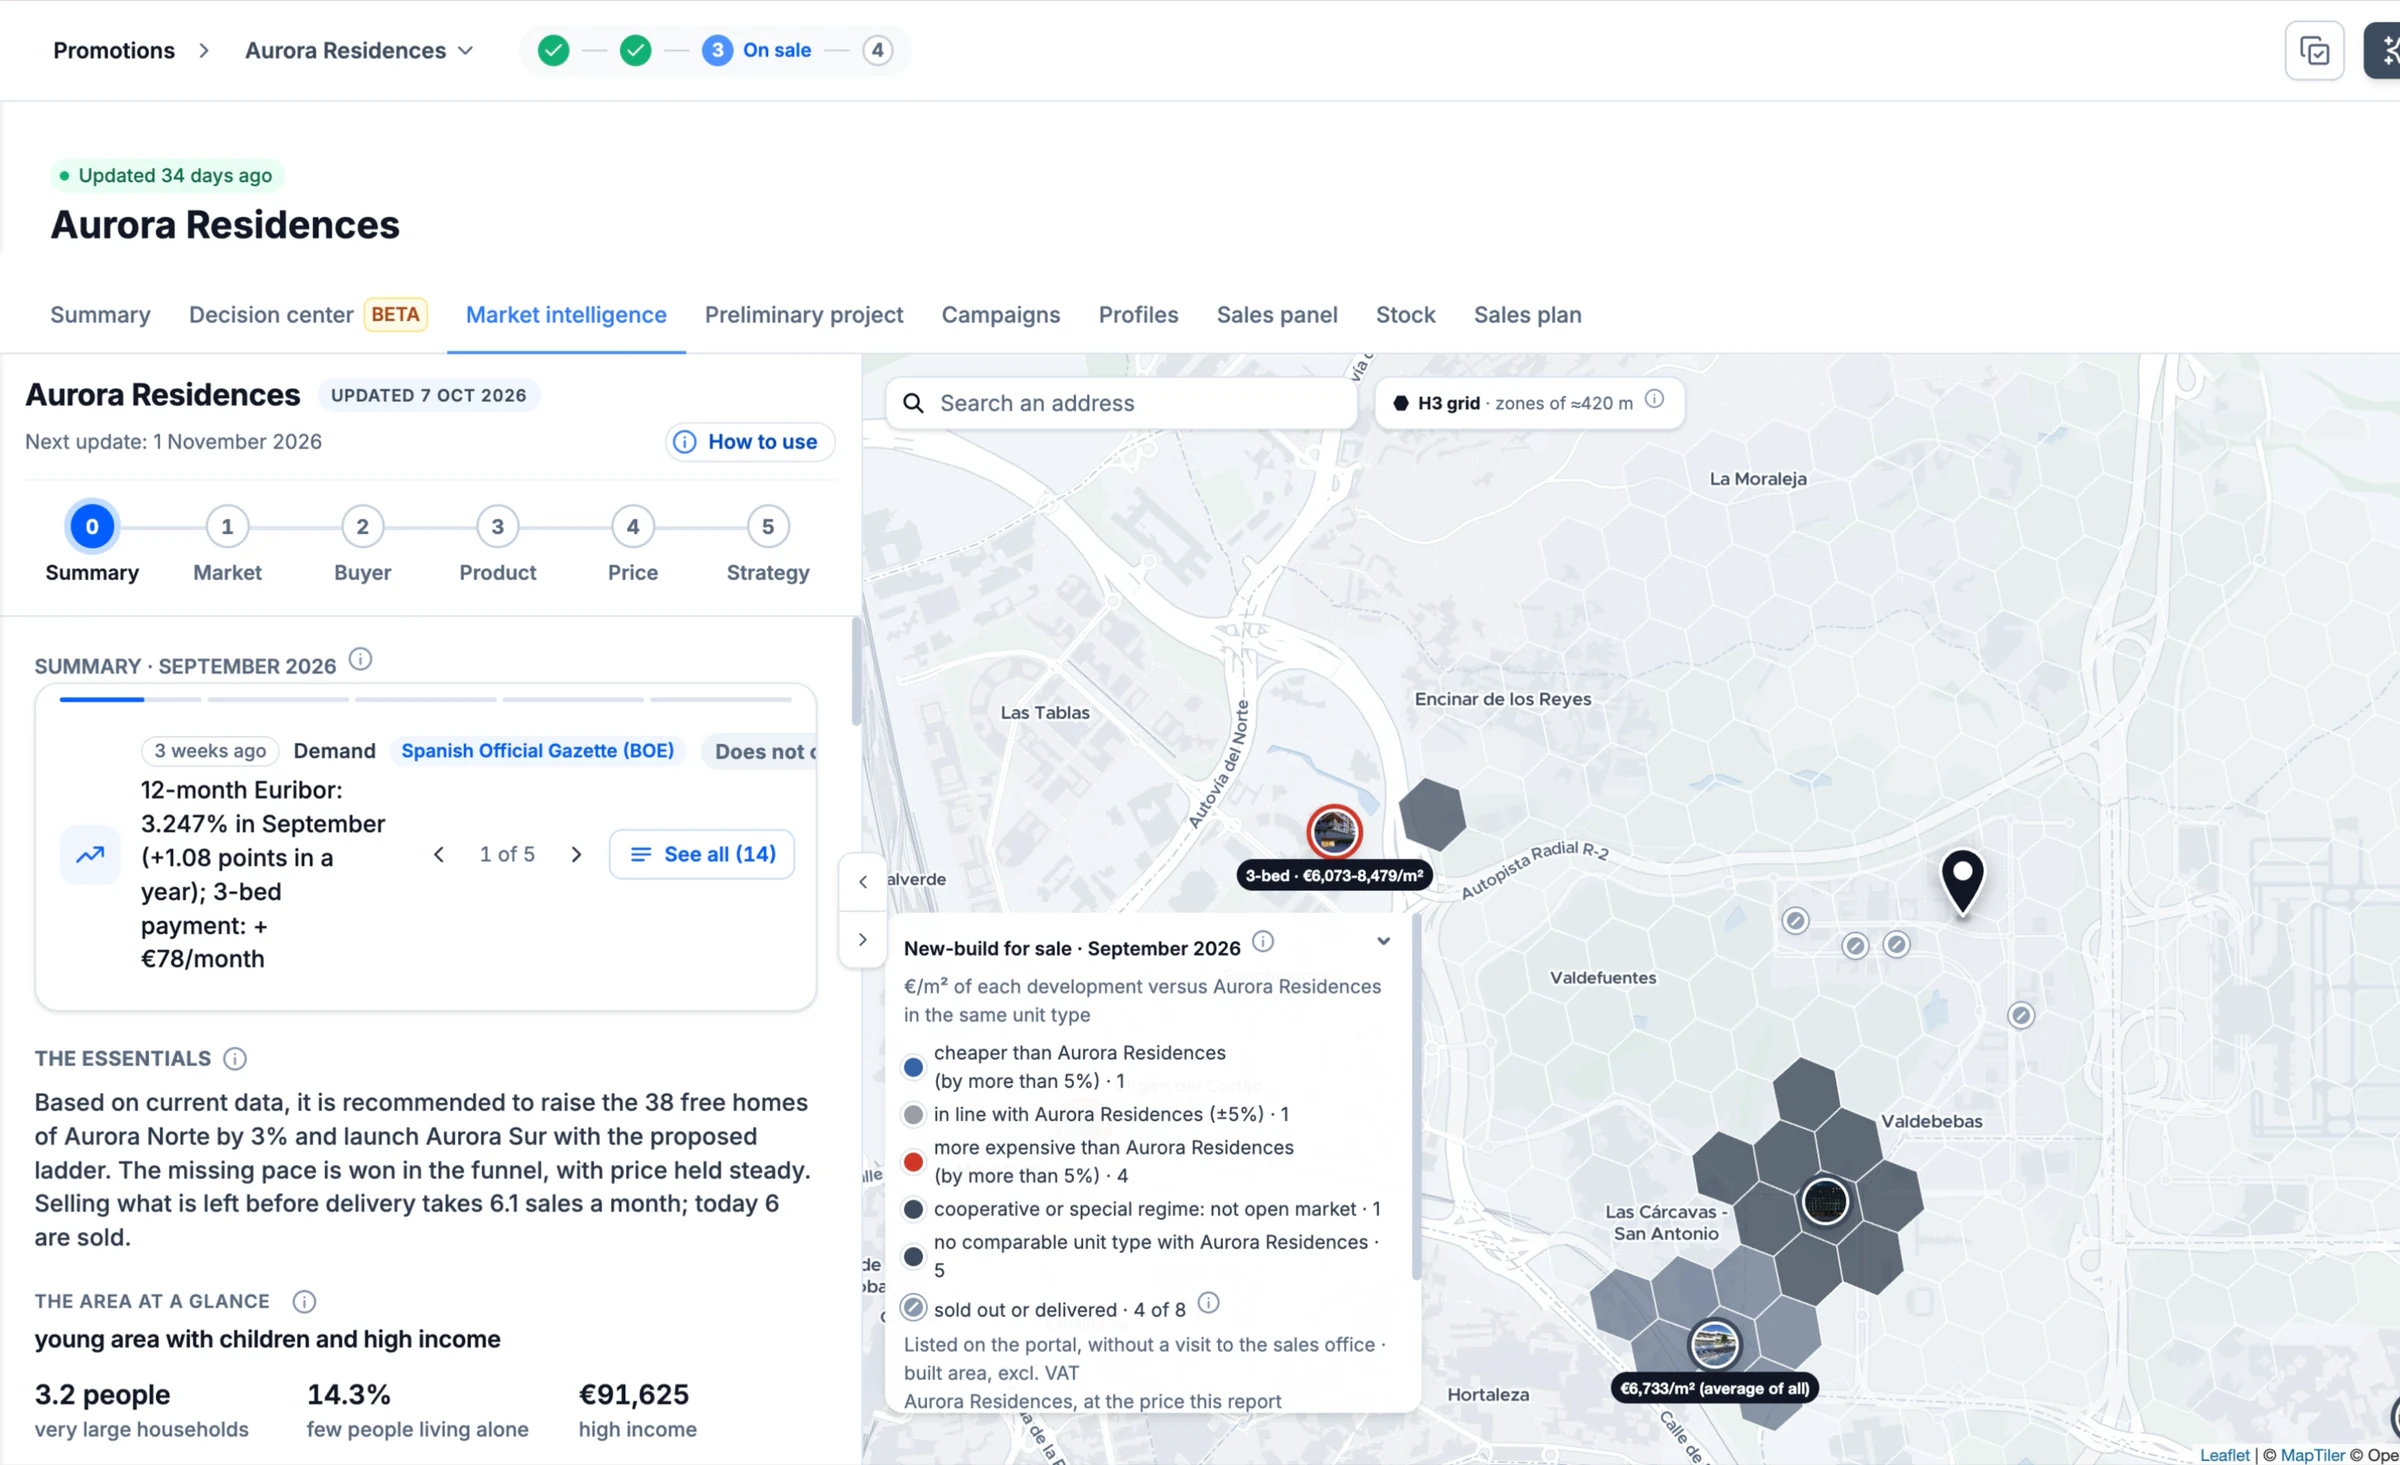The image size is (2400, 1465).
Task: Open the Preliminary project tab
Action: click(x=804, y=314)
